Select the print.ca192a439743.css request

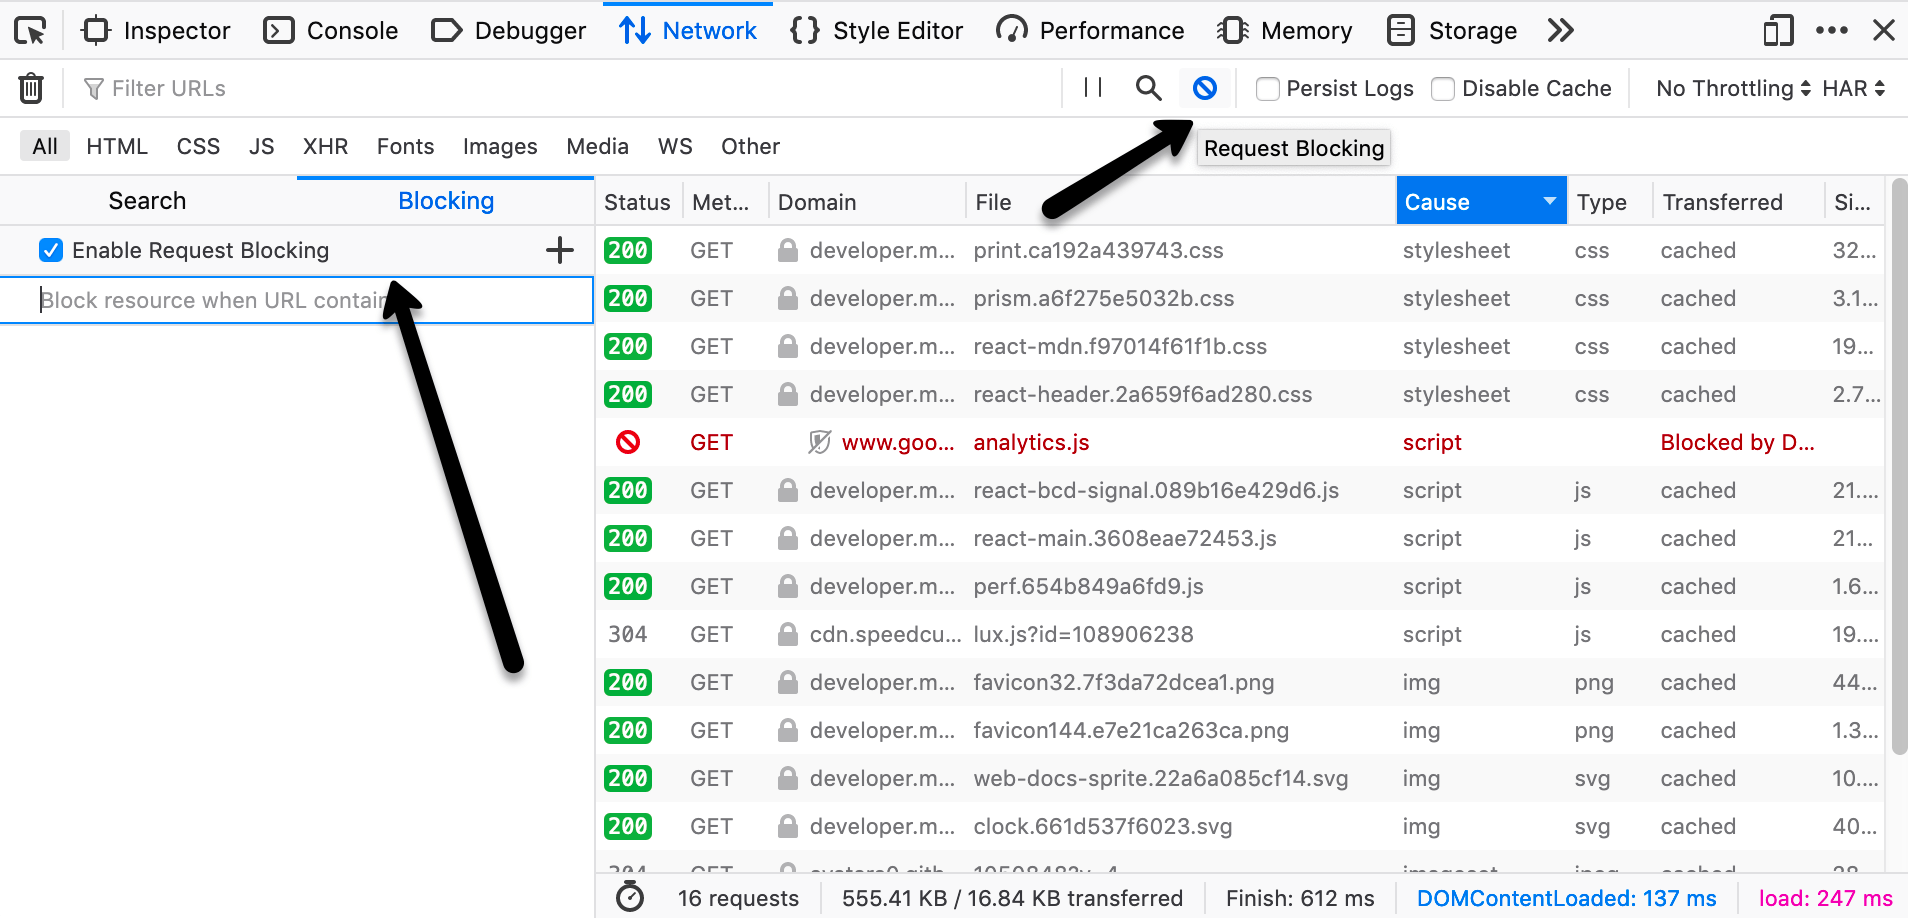tap(1240, 250)
